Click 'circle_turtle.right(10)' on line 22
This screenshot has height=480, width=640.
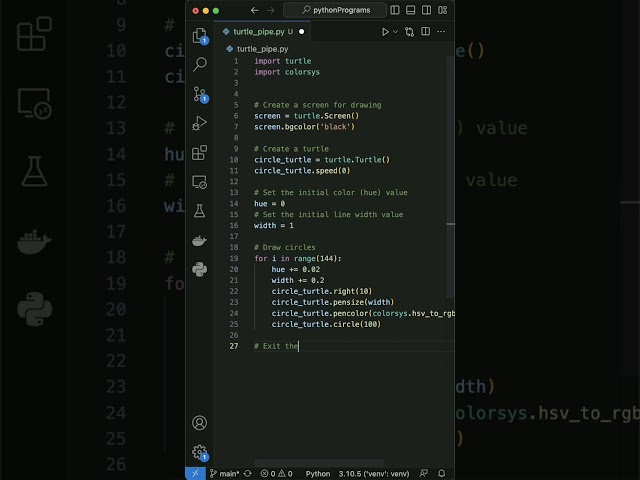[322, 291]
